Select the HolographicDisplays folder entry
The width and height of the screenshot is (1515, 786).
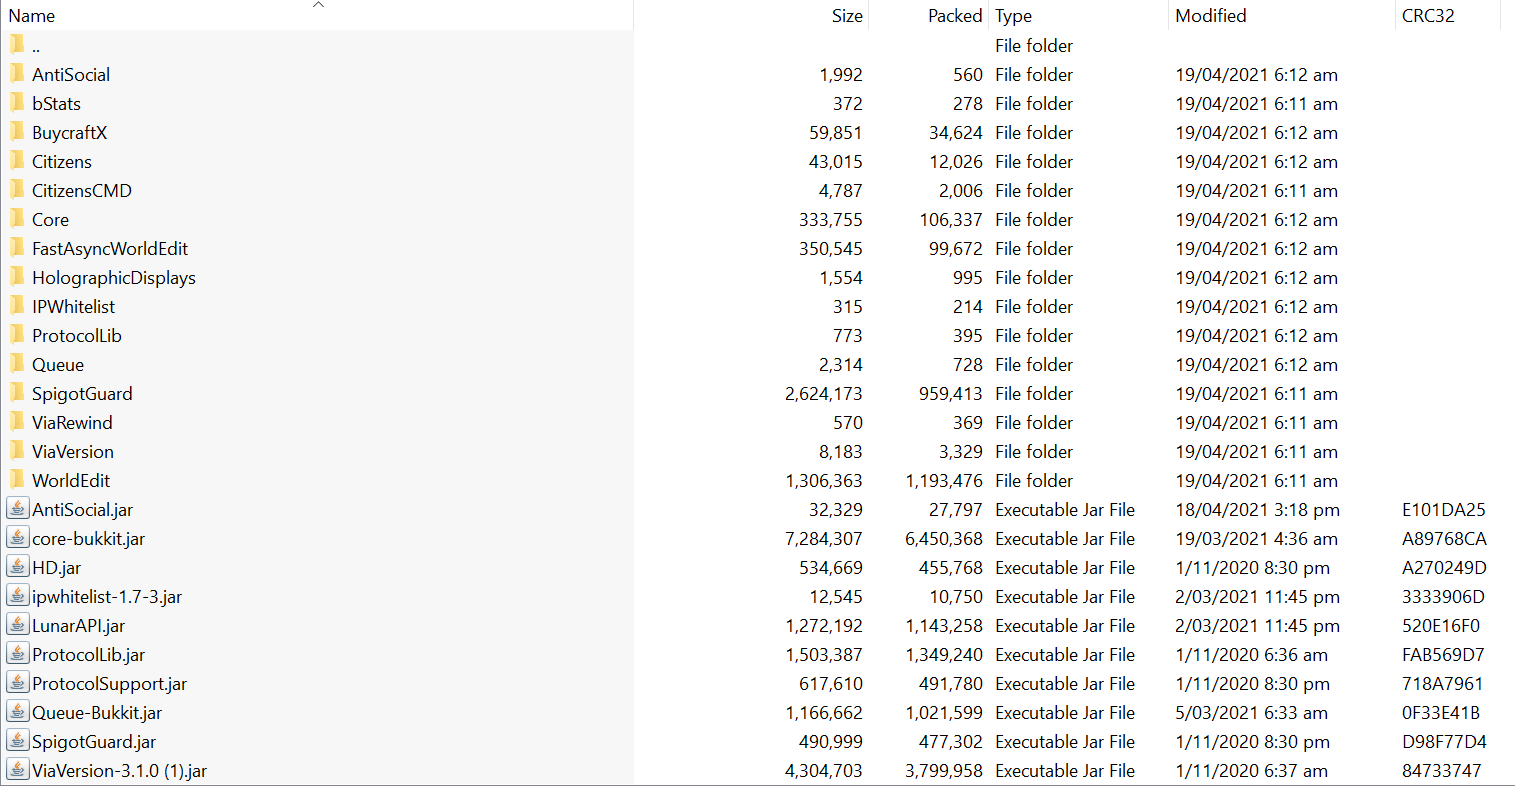point(113,277)
